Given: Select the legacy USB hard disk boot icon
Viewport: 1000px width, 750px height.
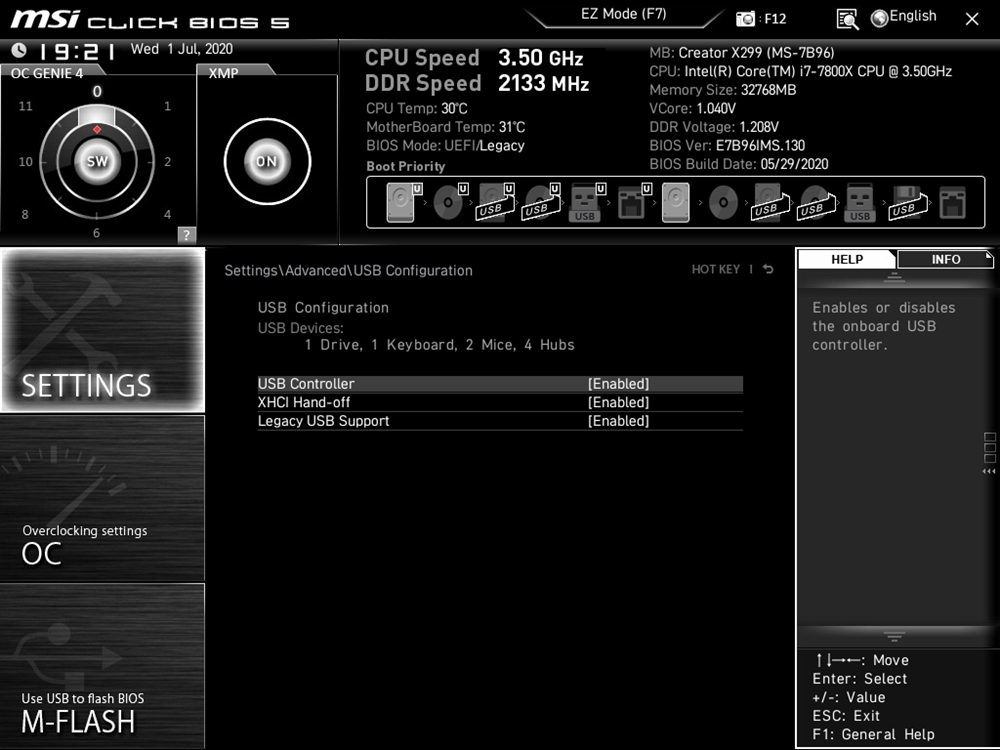Looking at the screenshot, I should [x=770, y=202].
